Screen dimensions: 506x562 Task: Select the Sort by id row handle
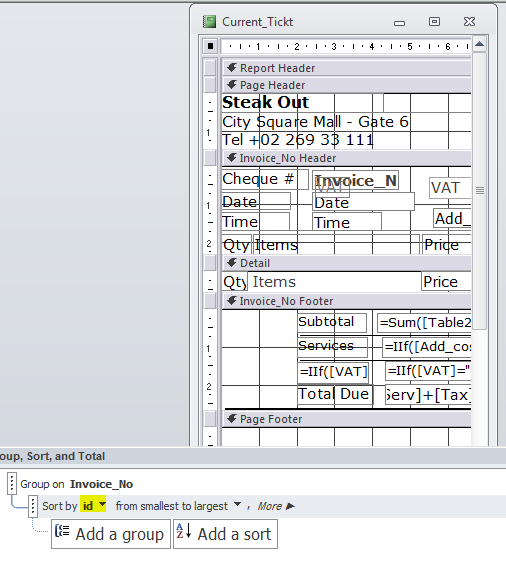click(33, 506)
